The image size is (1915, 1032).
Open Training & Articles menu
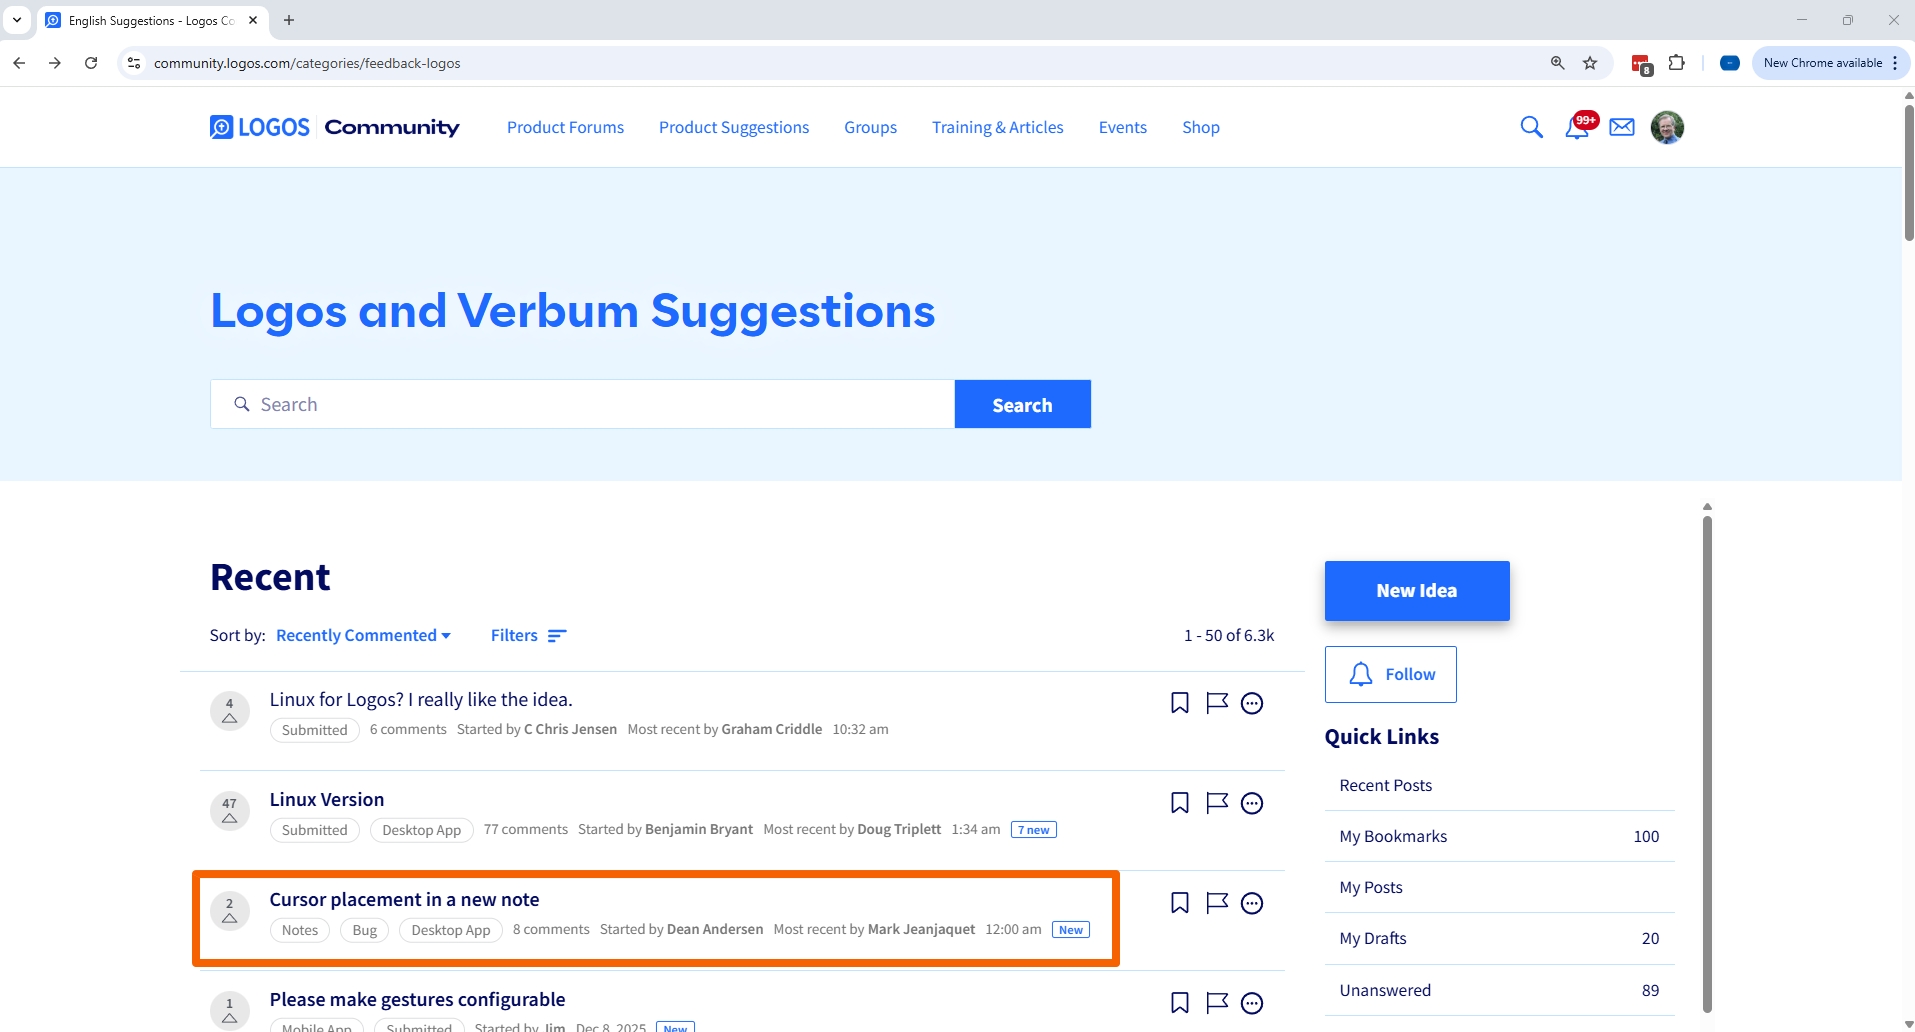998,127
